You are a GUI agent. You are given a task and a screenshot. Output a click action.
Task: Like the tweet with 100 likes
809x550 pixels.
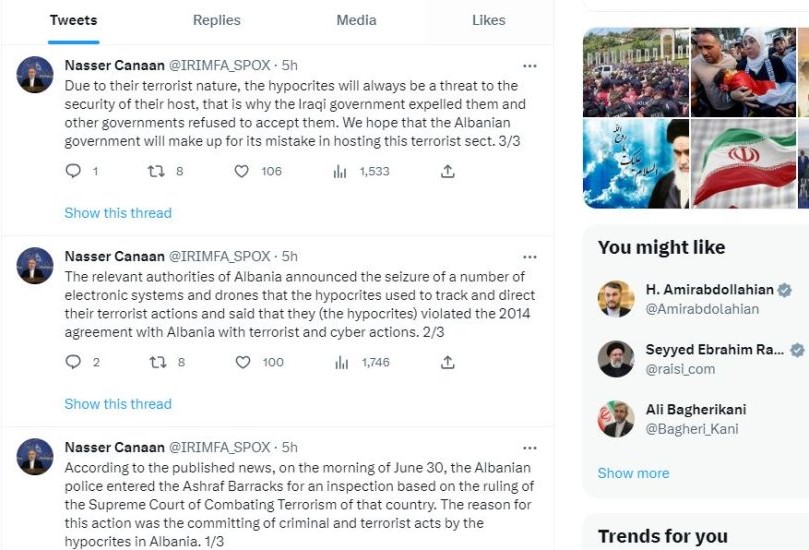click(241, 362)
